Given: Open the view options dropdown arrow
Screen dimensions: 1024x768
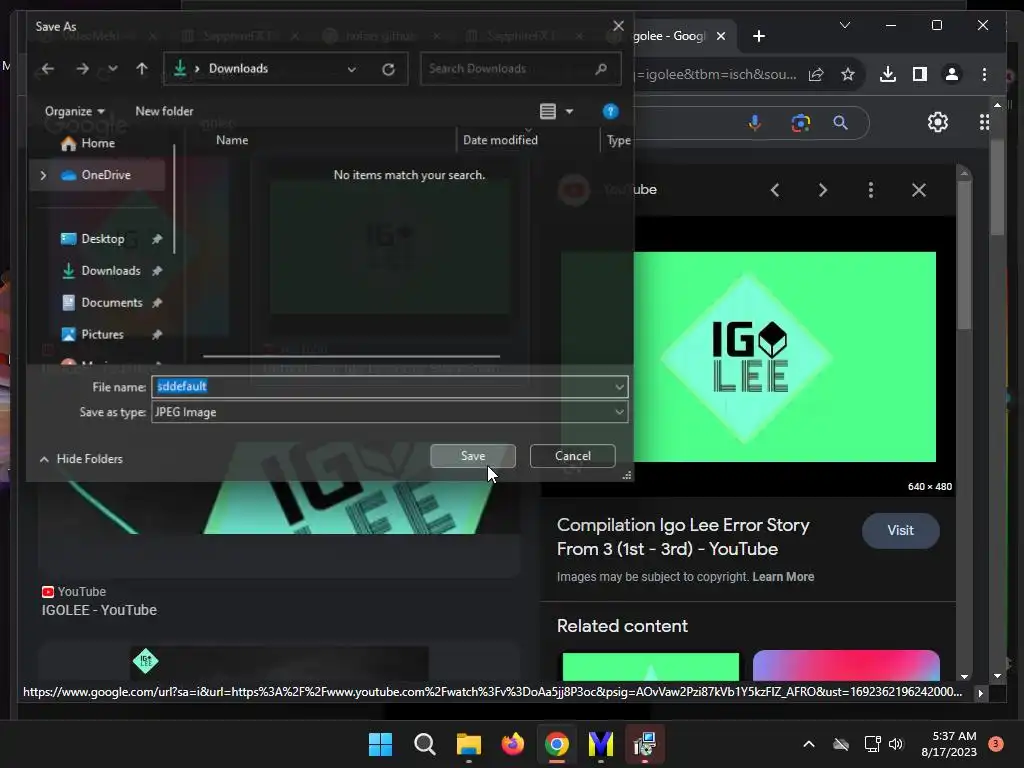Looking at the screenshot, I should point(569,112).
